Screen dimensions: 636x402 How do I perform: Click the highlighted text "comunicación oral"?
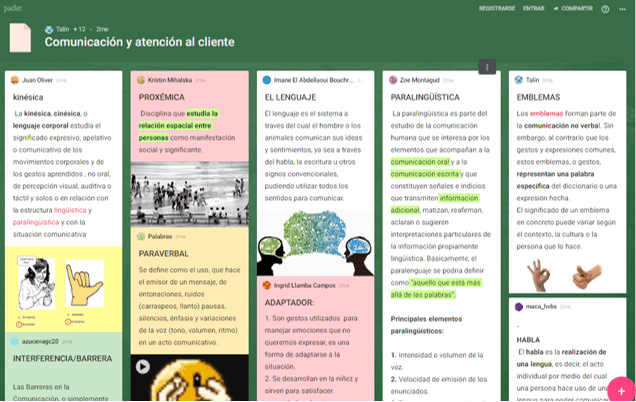pyautogui.click(x=420, y=162)
